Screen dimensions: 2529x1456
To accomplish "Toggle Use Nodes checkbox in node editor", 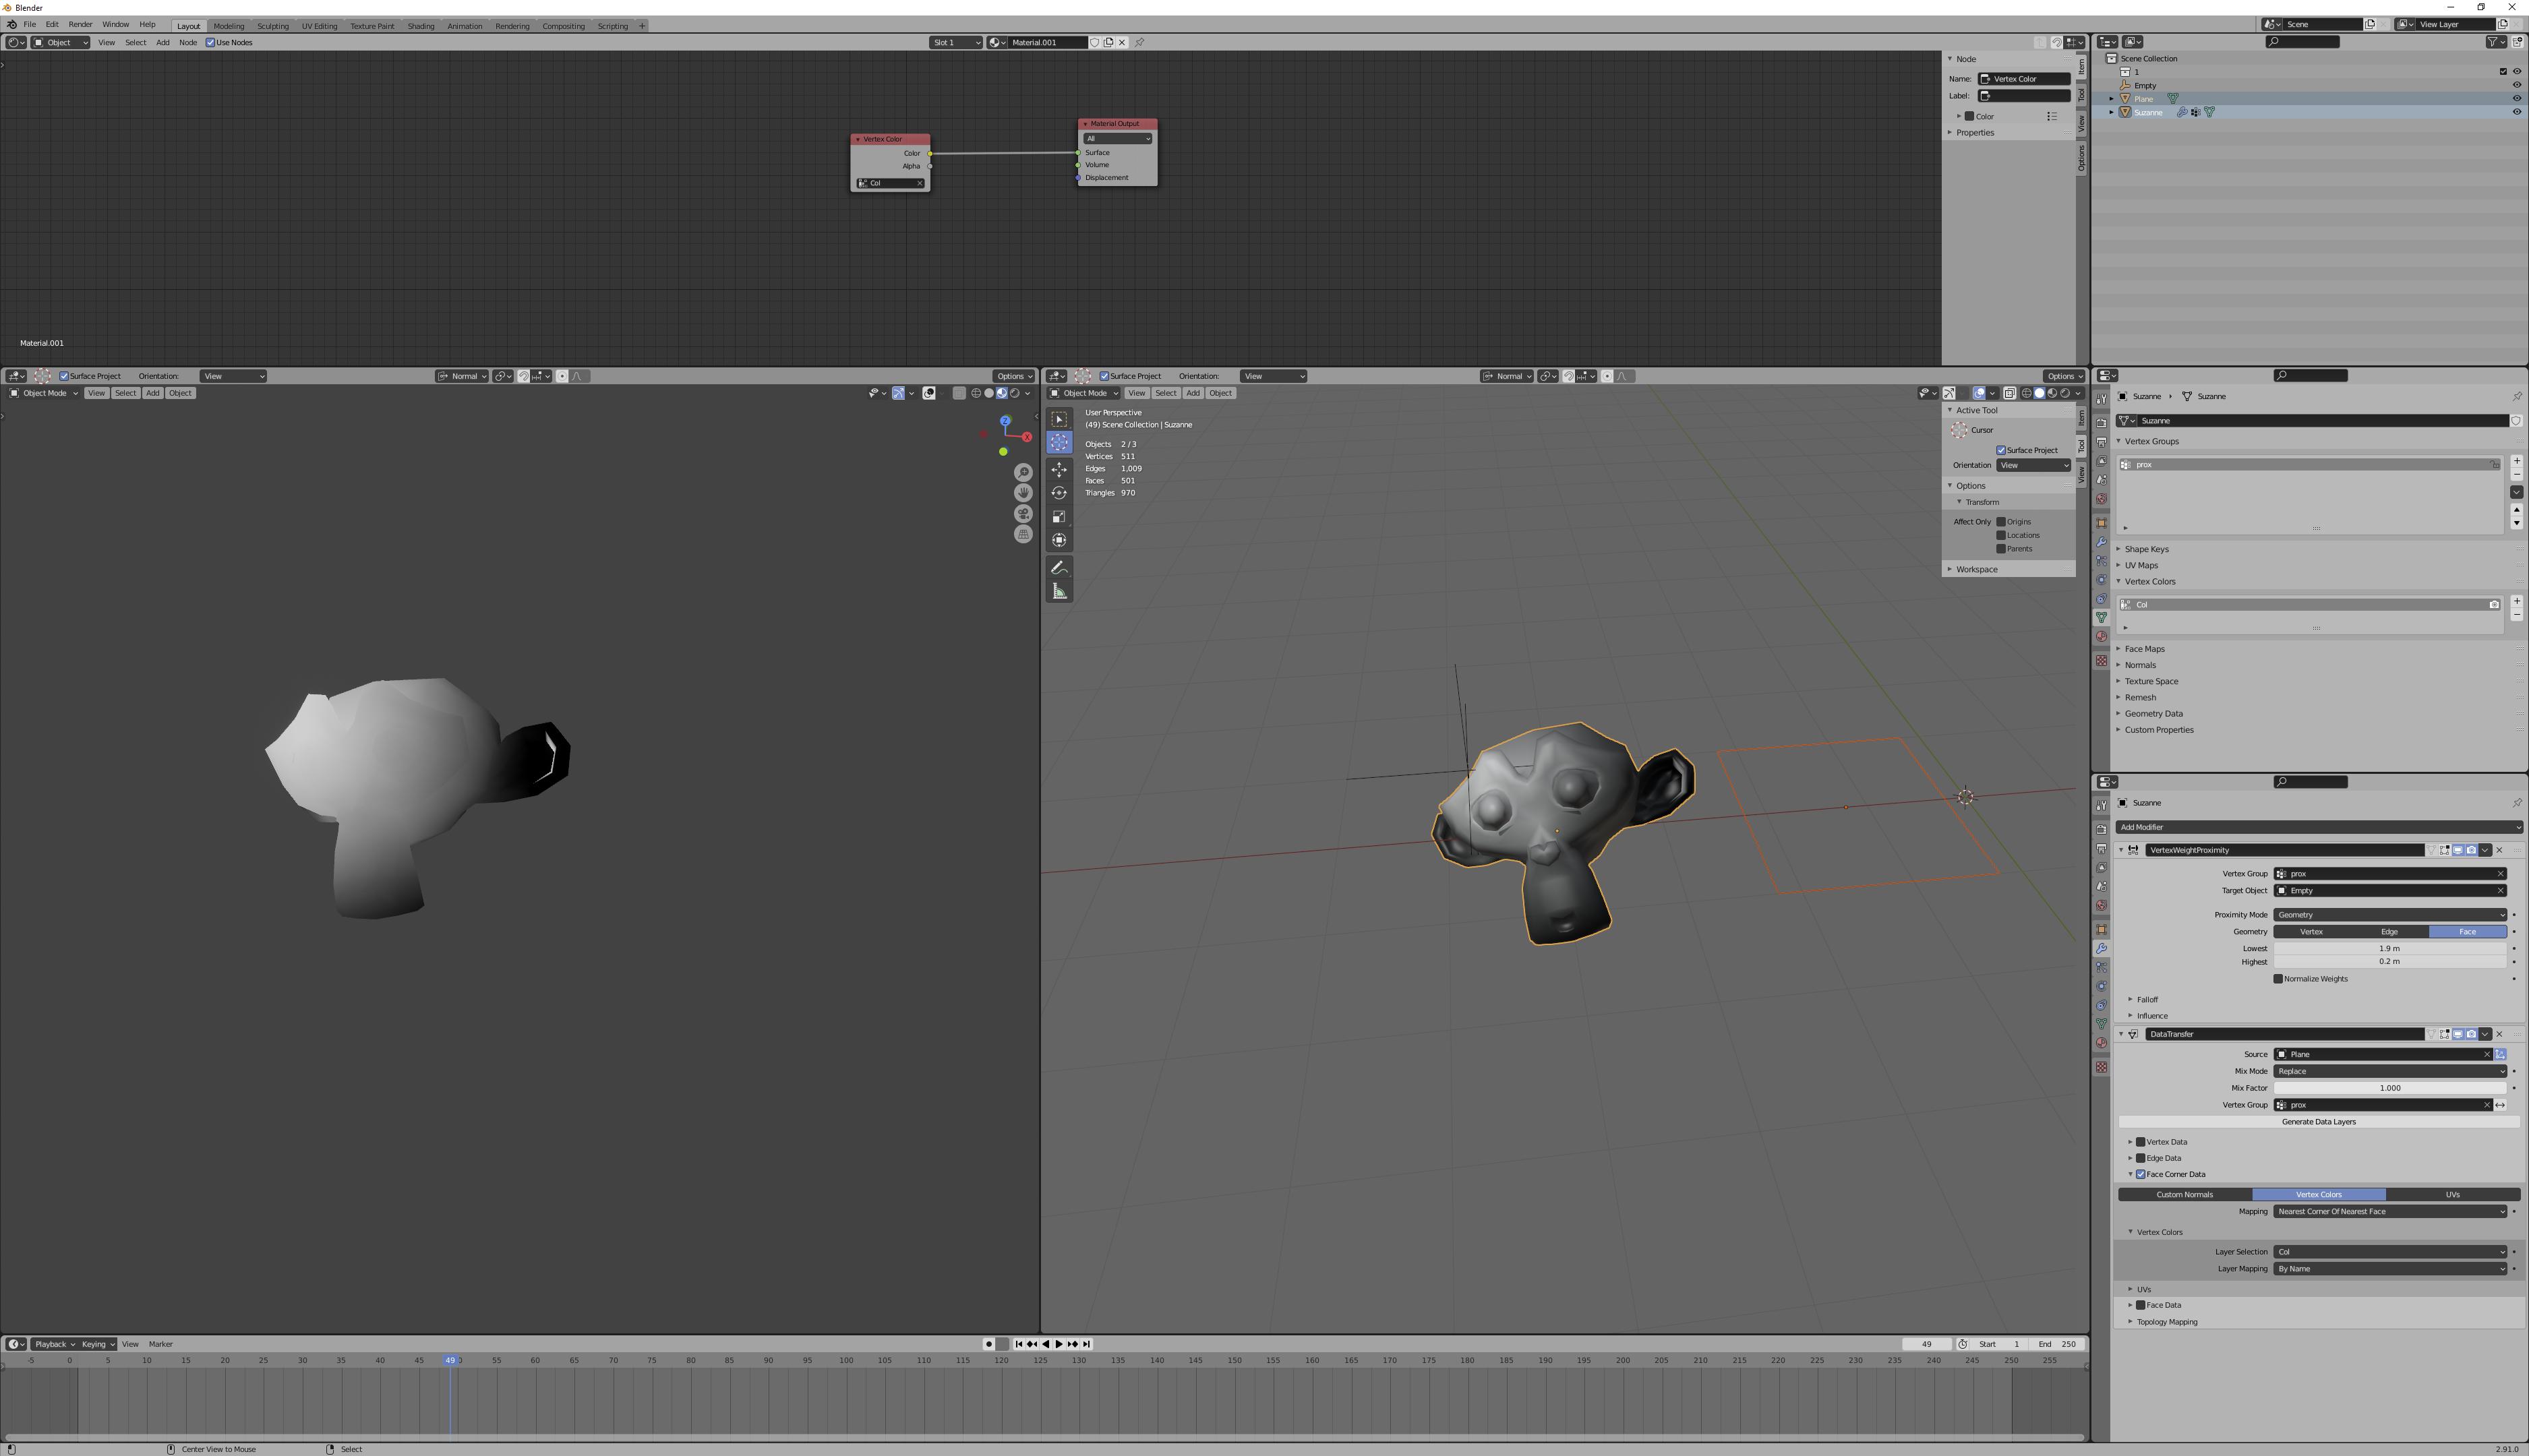I will click(x=210, y=42).
